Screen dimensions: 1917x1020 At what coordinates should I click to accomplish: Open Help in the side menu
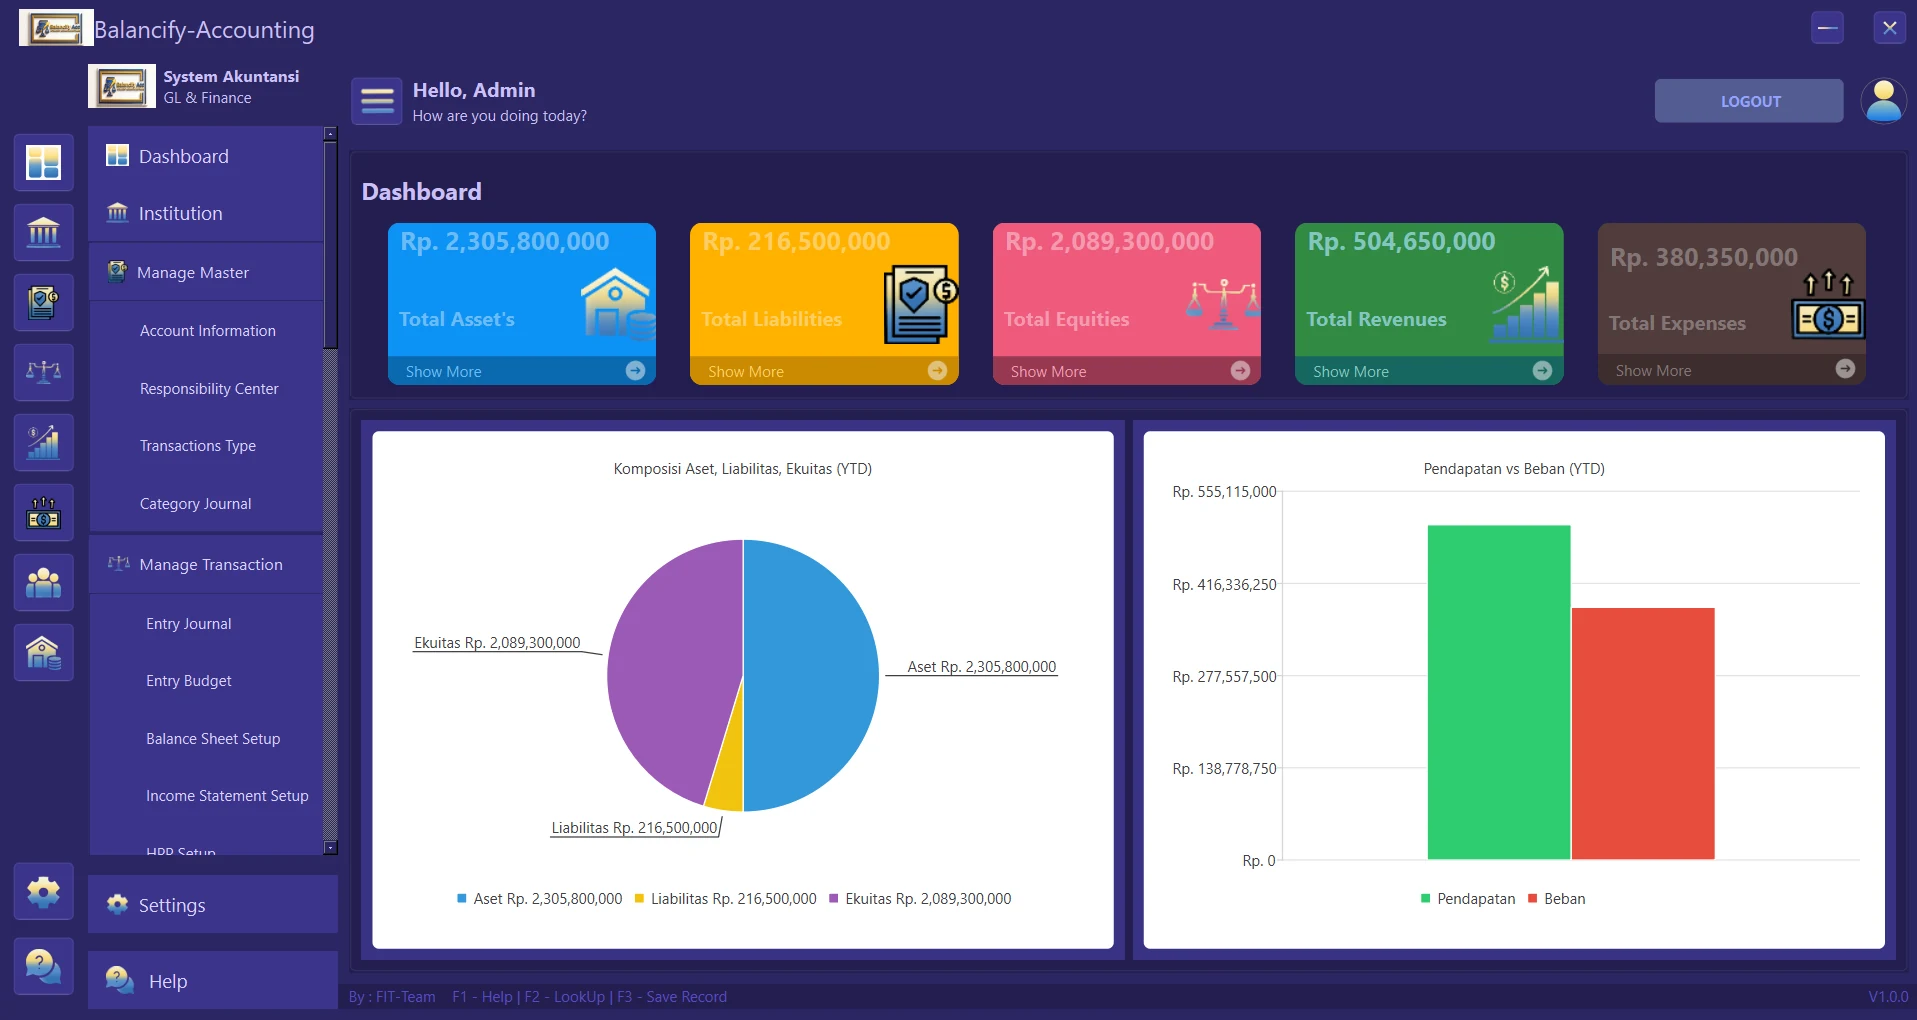pos(213,981)
